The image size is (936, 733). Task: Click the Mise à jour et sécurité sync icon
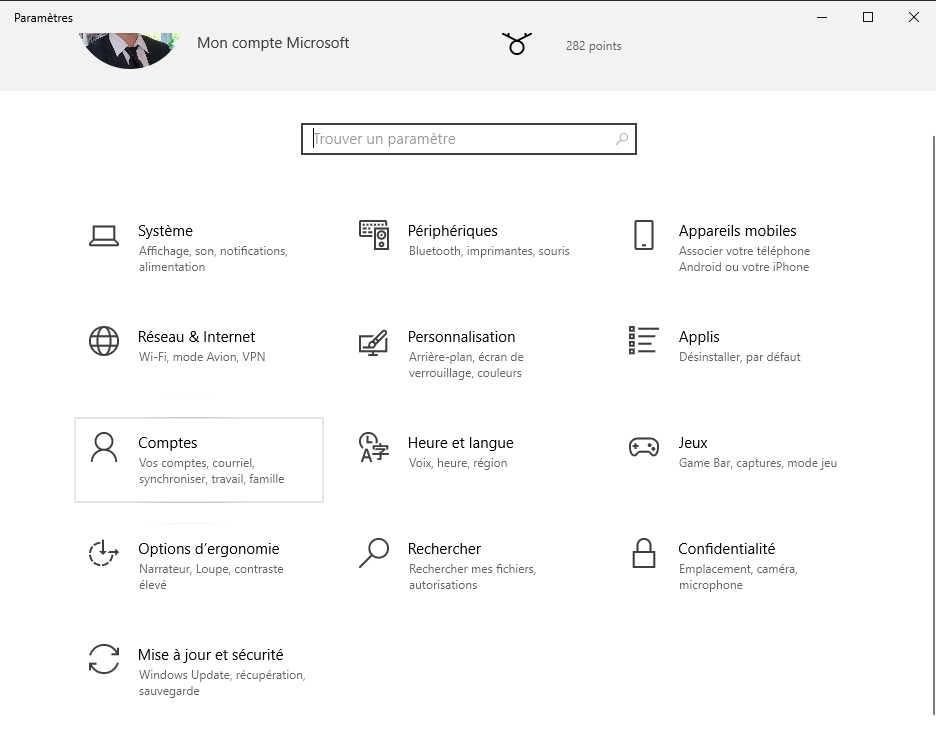[x=104, y=659]
